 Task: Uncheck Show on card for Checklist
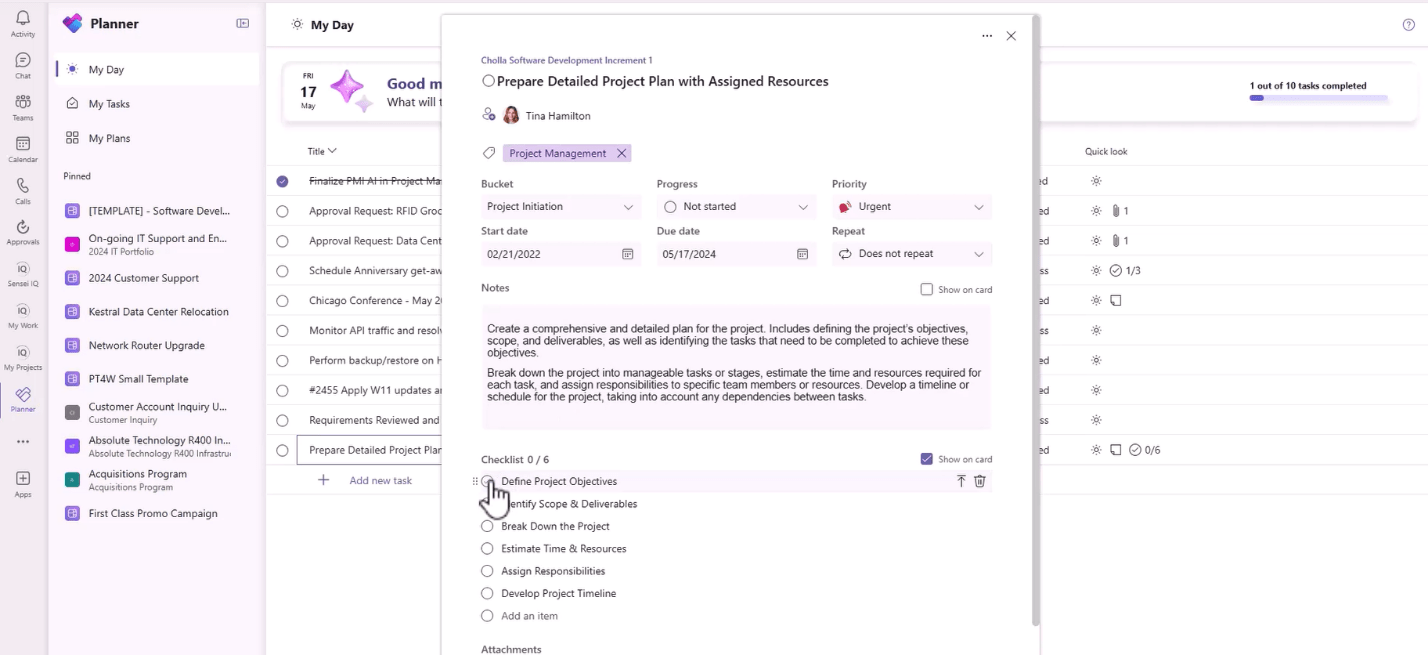coord(926,459)
